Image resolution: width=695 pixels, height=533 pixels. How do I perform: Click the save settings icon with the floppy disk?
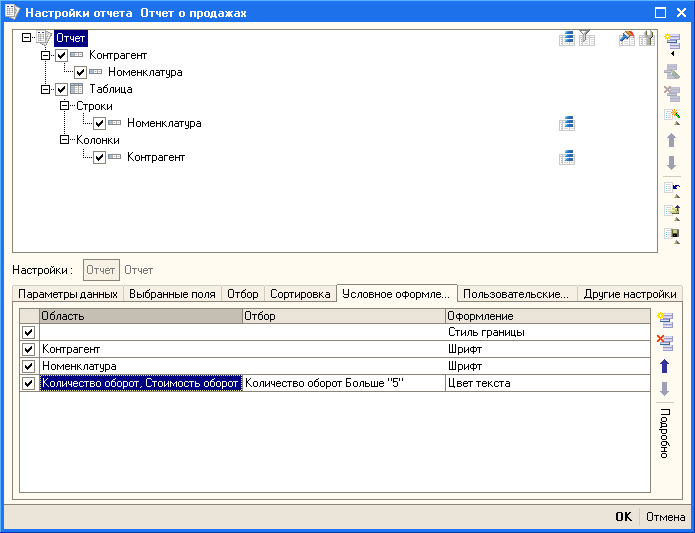pyautogui.click(x=672, y=235)
